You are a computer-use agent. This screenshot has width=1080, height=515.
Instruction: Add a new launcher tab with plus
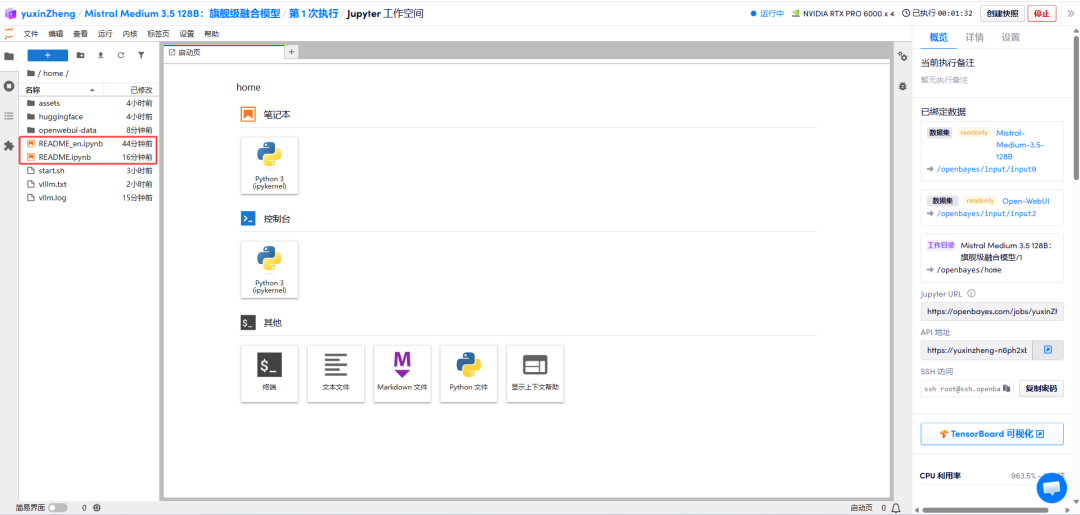291,52
